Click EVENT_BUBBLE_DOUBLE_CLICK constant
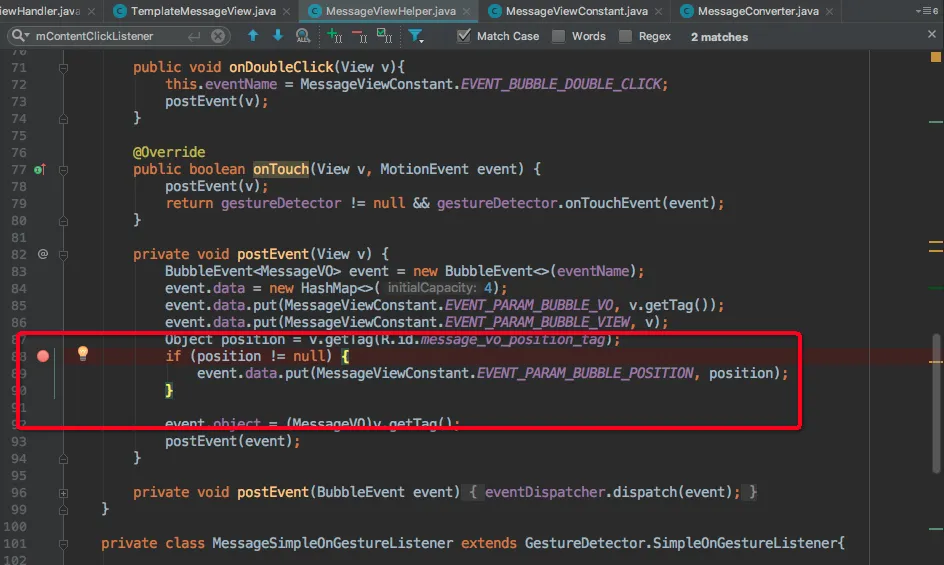The width and height of the screenshot is (944, 565). [561, 84]
